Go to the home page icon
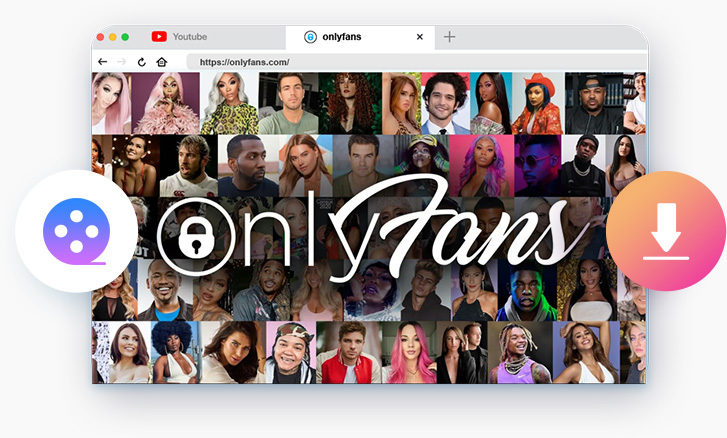The image size is (727, 438). click(161, 62)
